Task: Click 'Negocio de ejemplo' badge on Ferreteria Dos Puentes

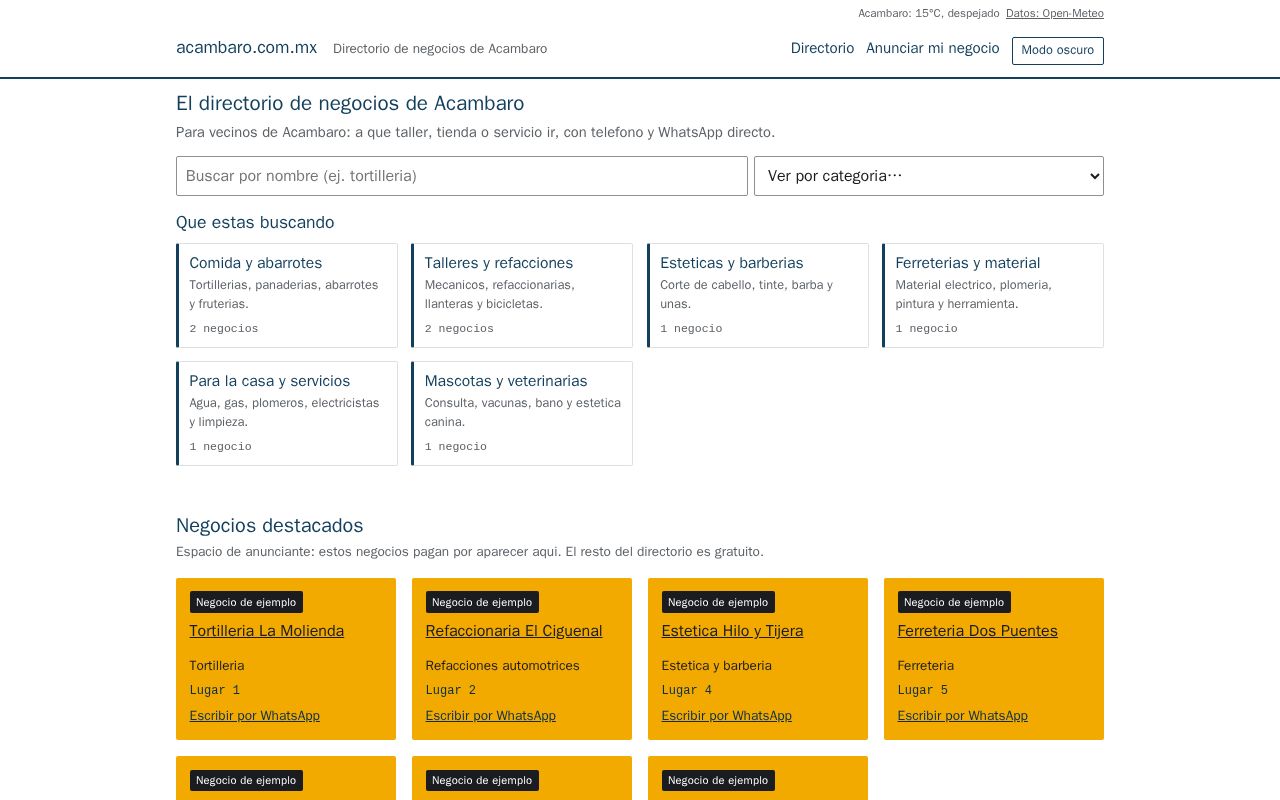Action: point(954,602)
